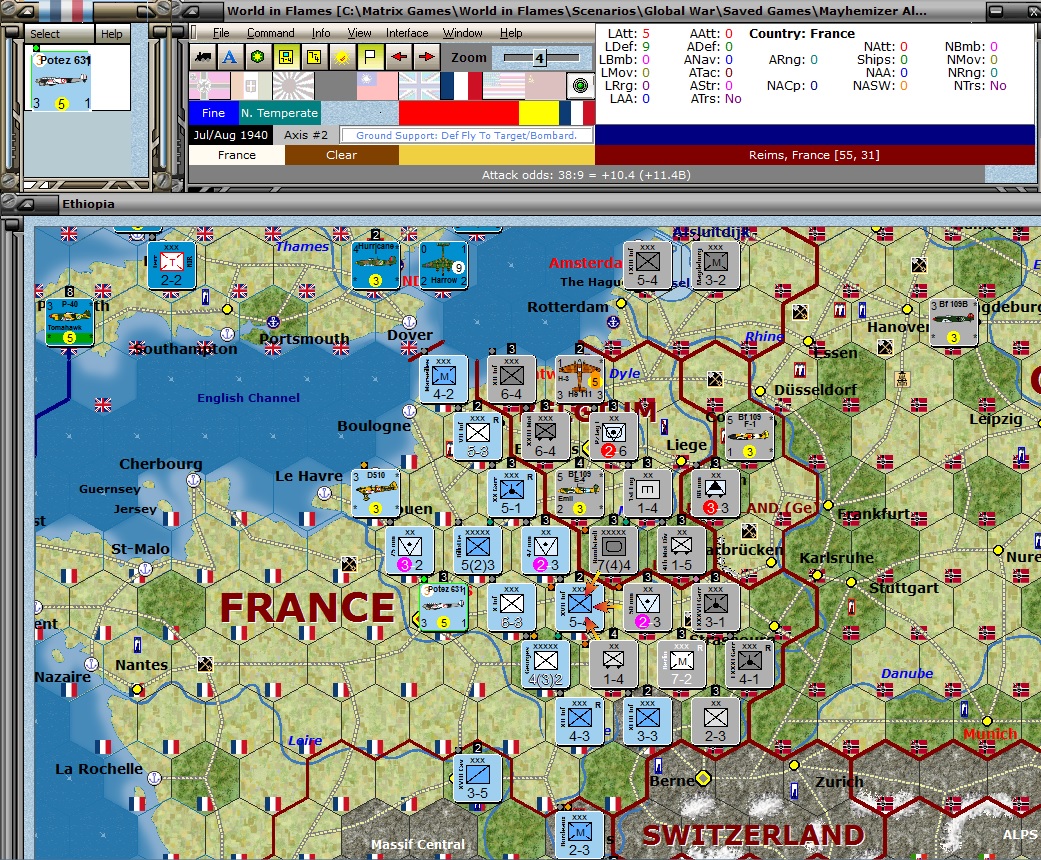Select the He 111 bomber counter in Belgium
The height and width of the screenshot is (860, 1041).
[579, 379]
